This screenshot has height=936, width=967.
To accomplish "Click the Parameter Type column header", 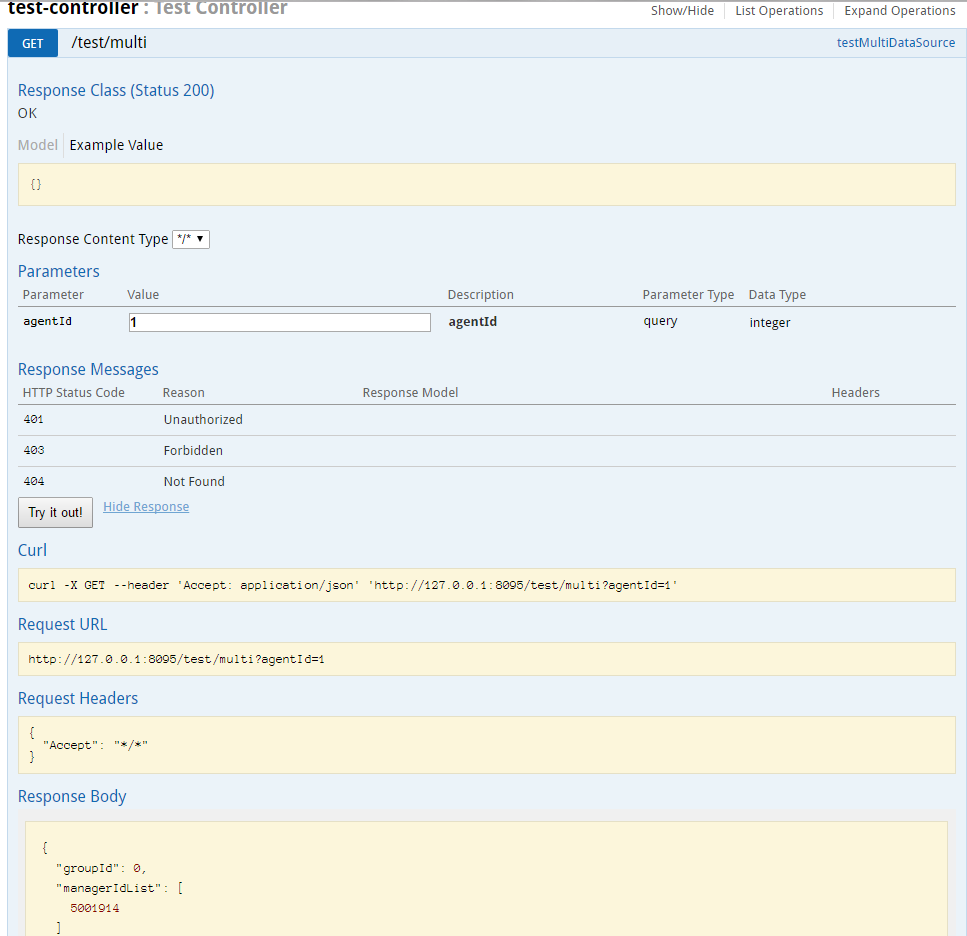I will pyautogui.click(x=688, y=295).
